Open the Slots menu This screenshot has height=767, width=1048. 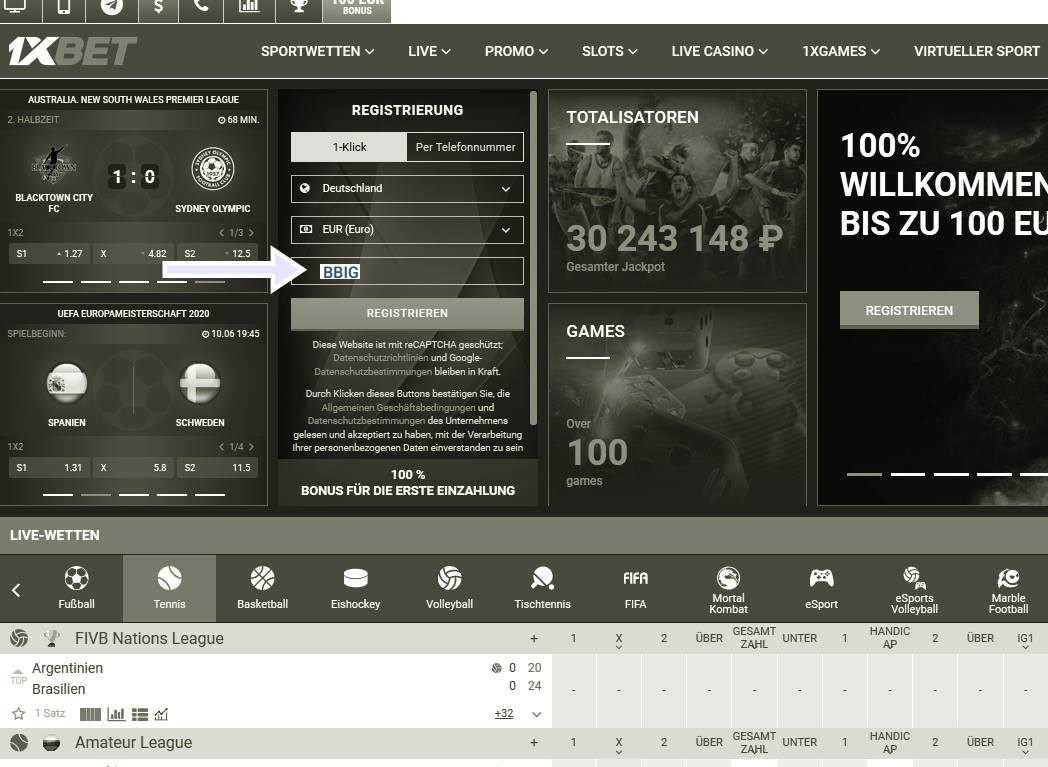(x=609, y=51)
